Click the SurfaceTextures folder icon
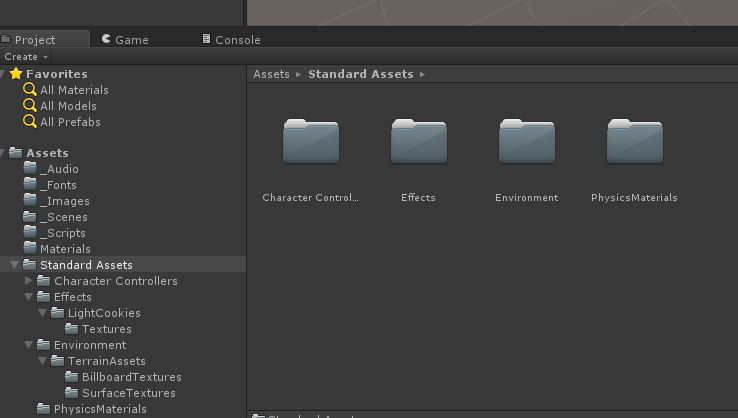The width and height of the screenshot is (738, 418). point(72,393)
